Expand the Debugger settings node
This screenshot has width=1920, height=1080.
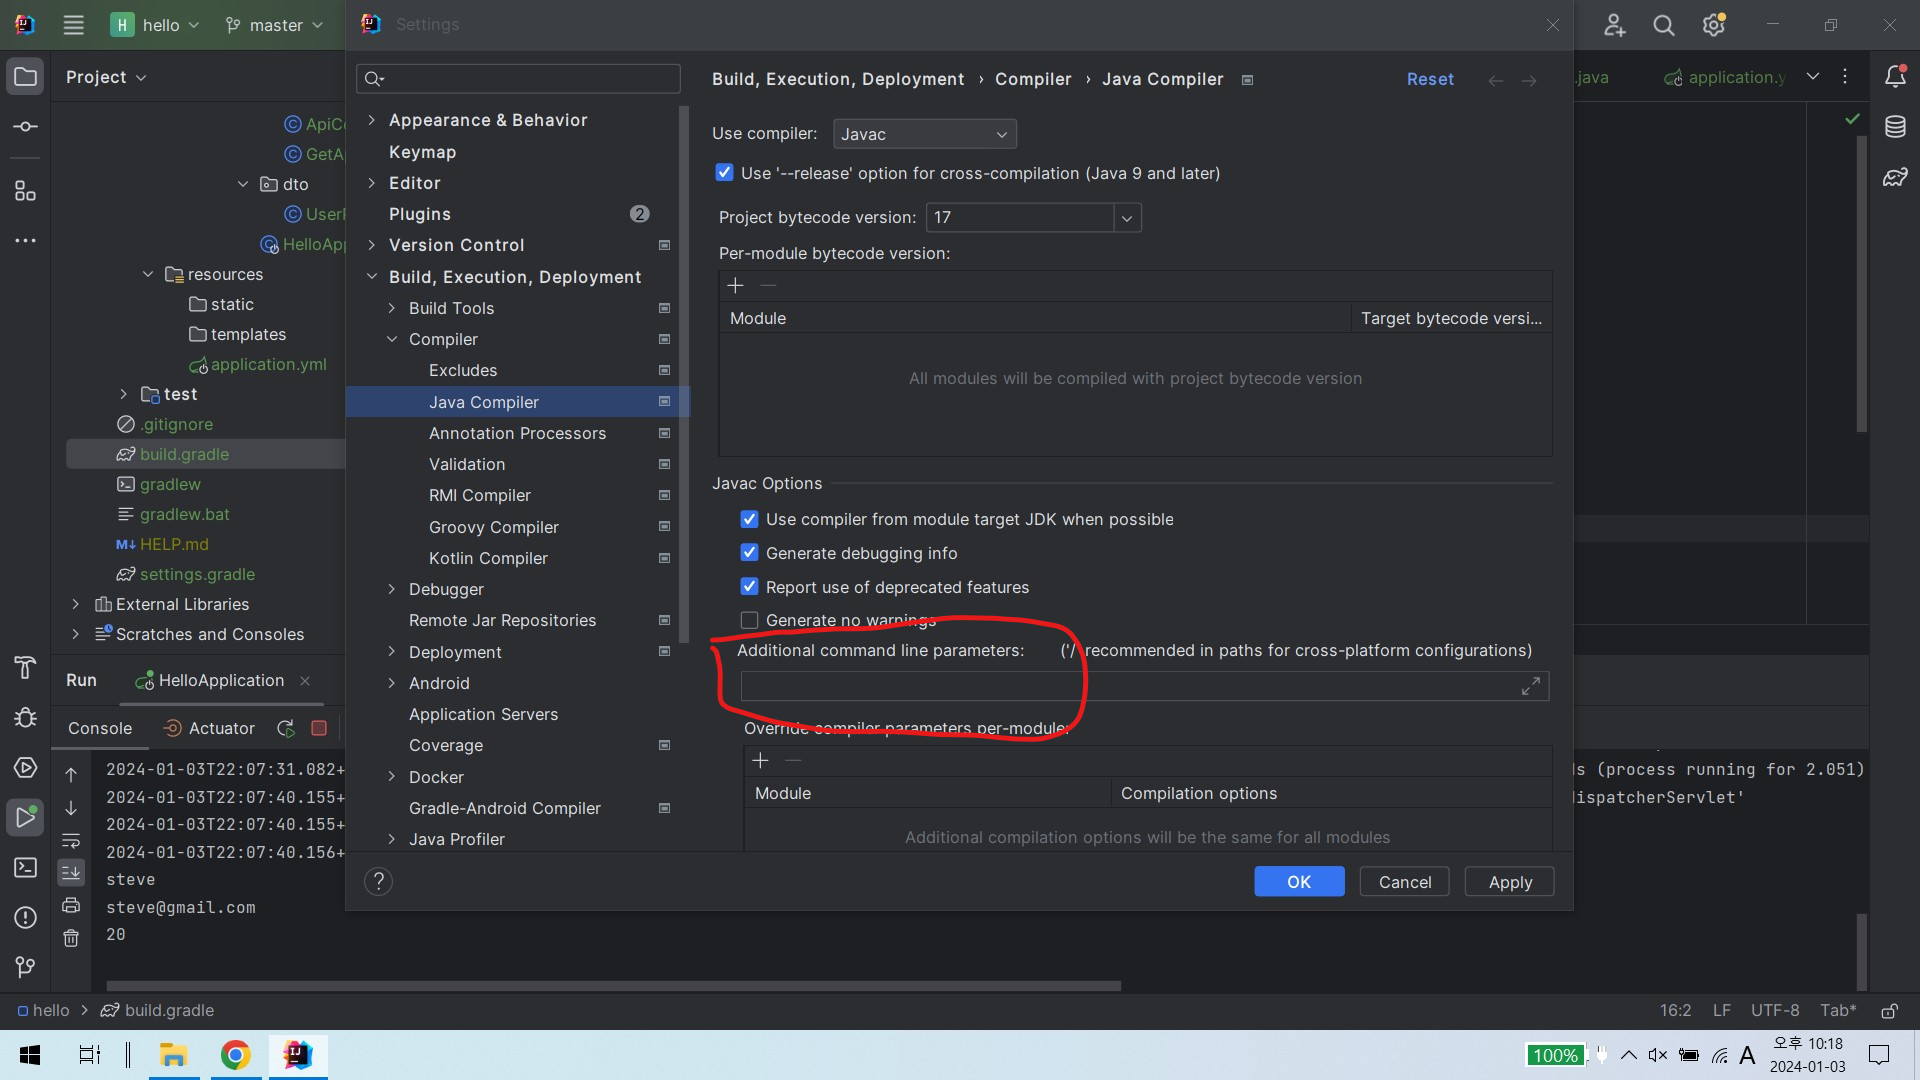coord(392,589)
